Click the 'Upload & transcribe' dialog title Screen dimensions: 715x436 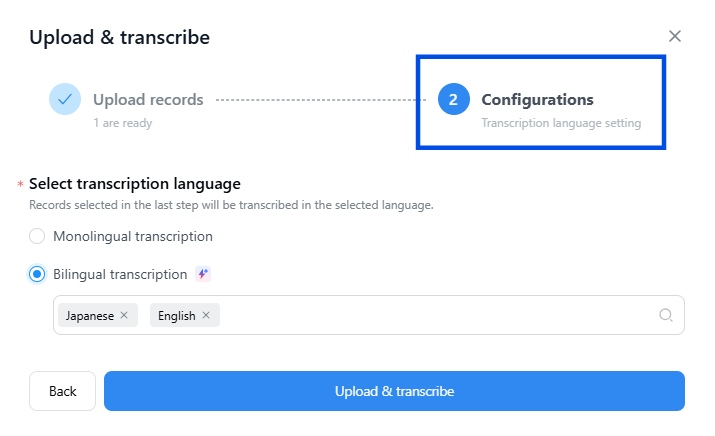pos(119,37)
